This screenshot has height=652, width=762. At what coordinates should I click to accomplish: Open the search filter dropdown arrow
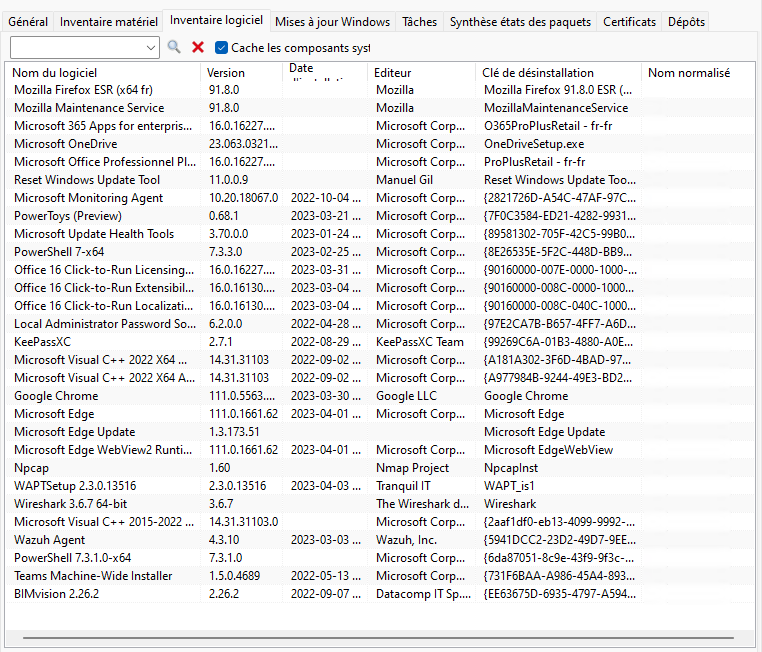pos(151,48)
